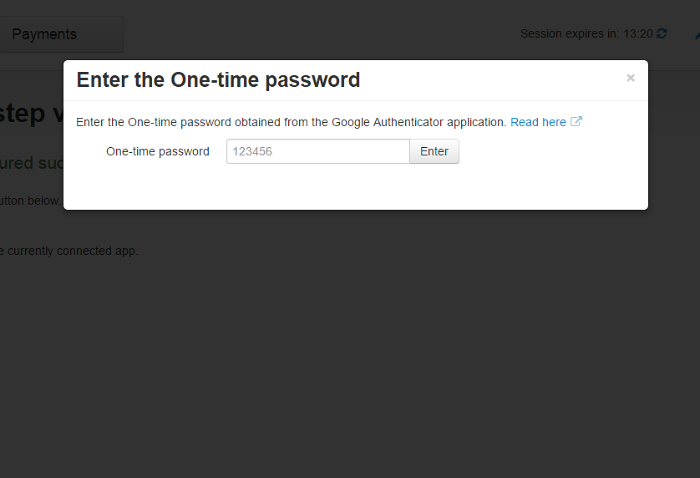Click the session refresh icon

click(x=662, y=33)
